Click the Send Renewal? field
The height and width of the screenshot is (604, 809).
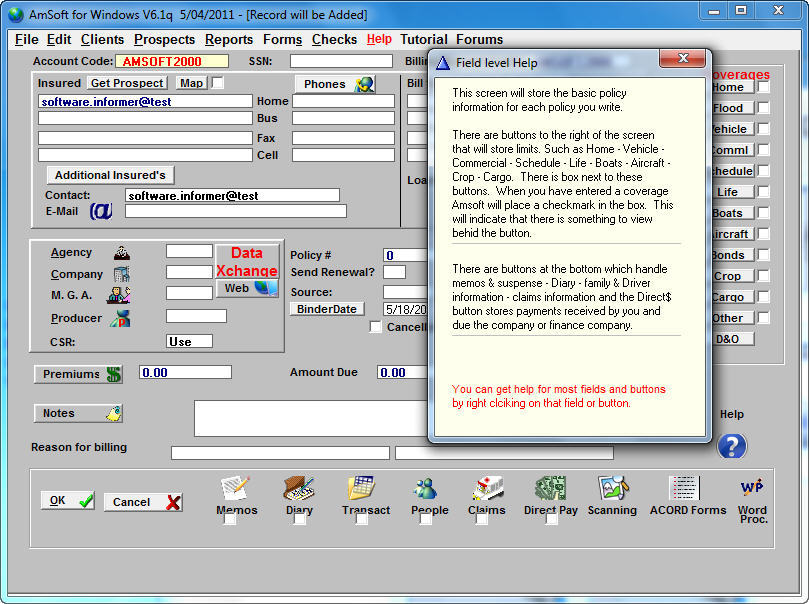coord(394,272)
